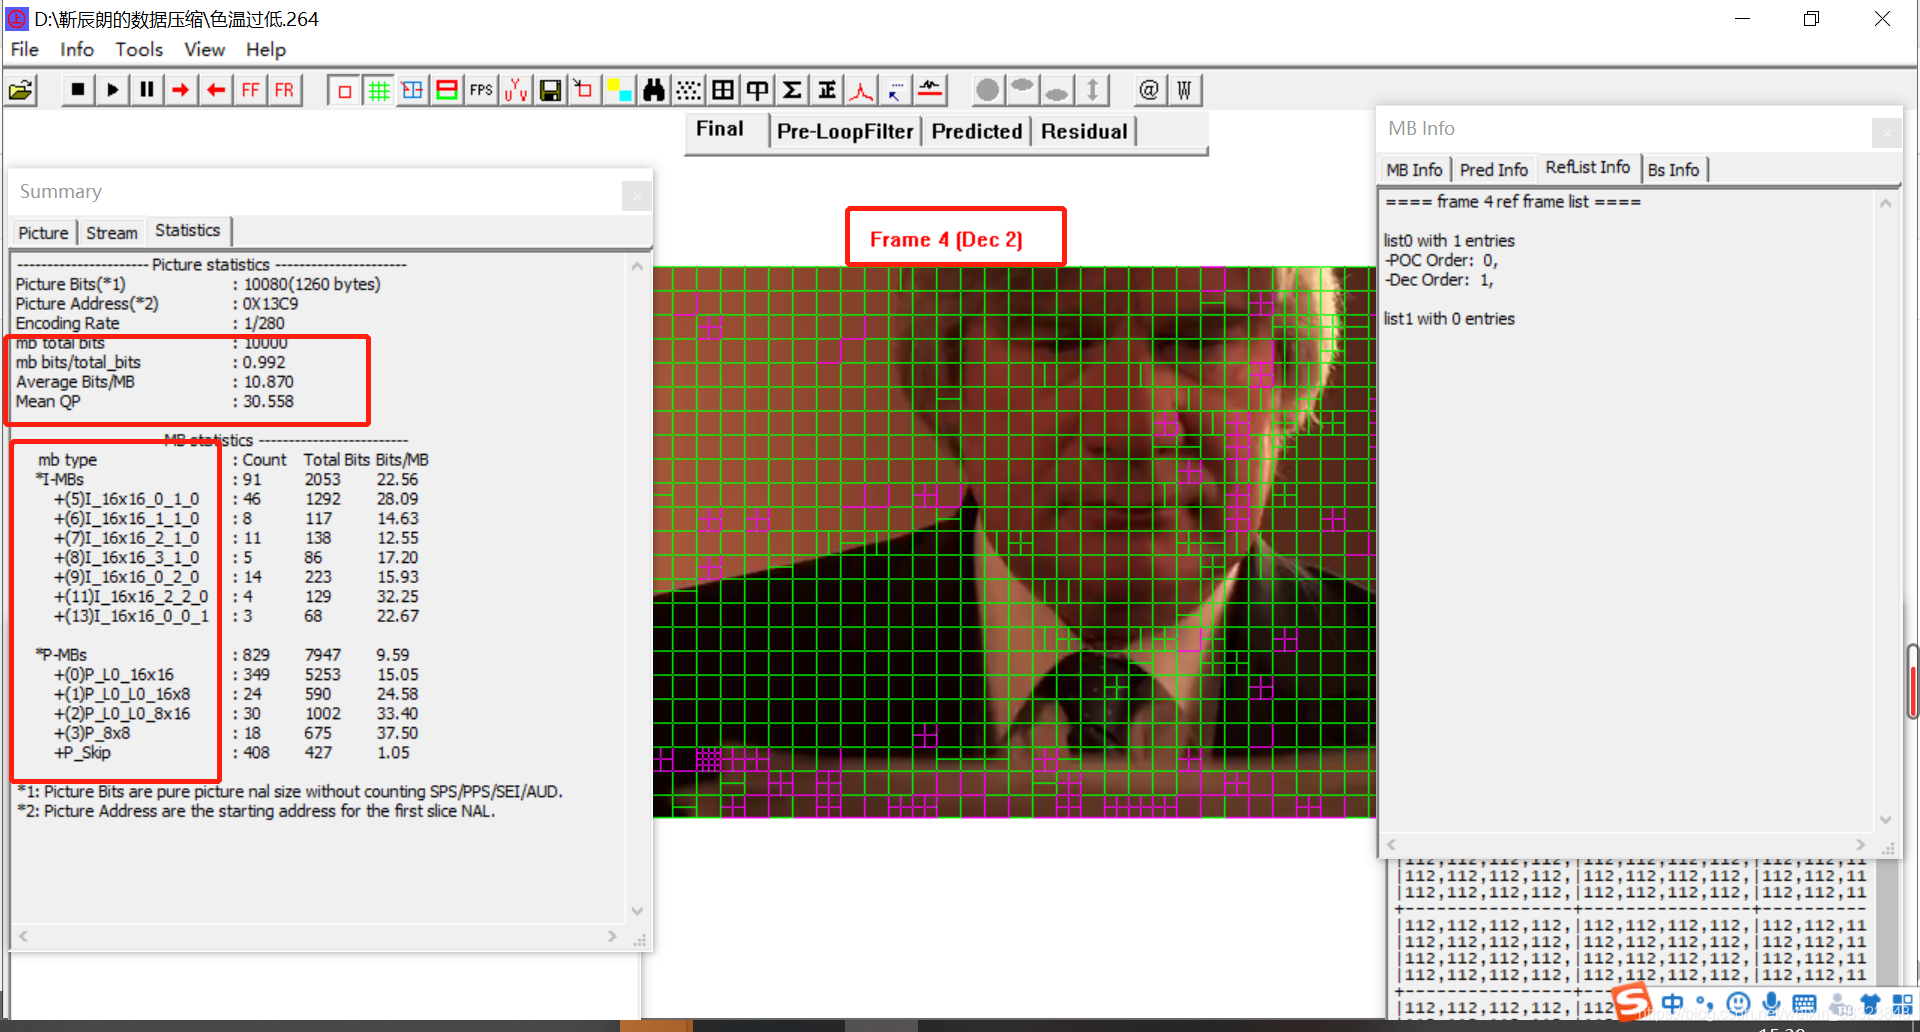Open the Help menu
1920x1032 pixels.
266,49
